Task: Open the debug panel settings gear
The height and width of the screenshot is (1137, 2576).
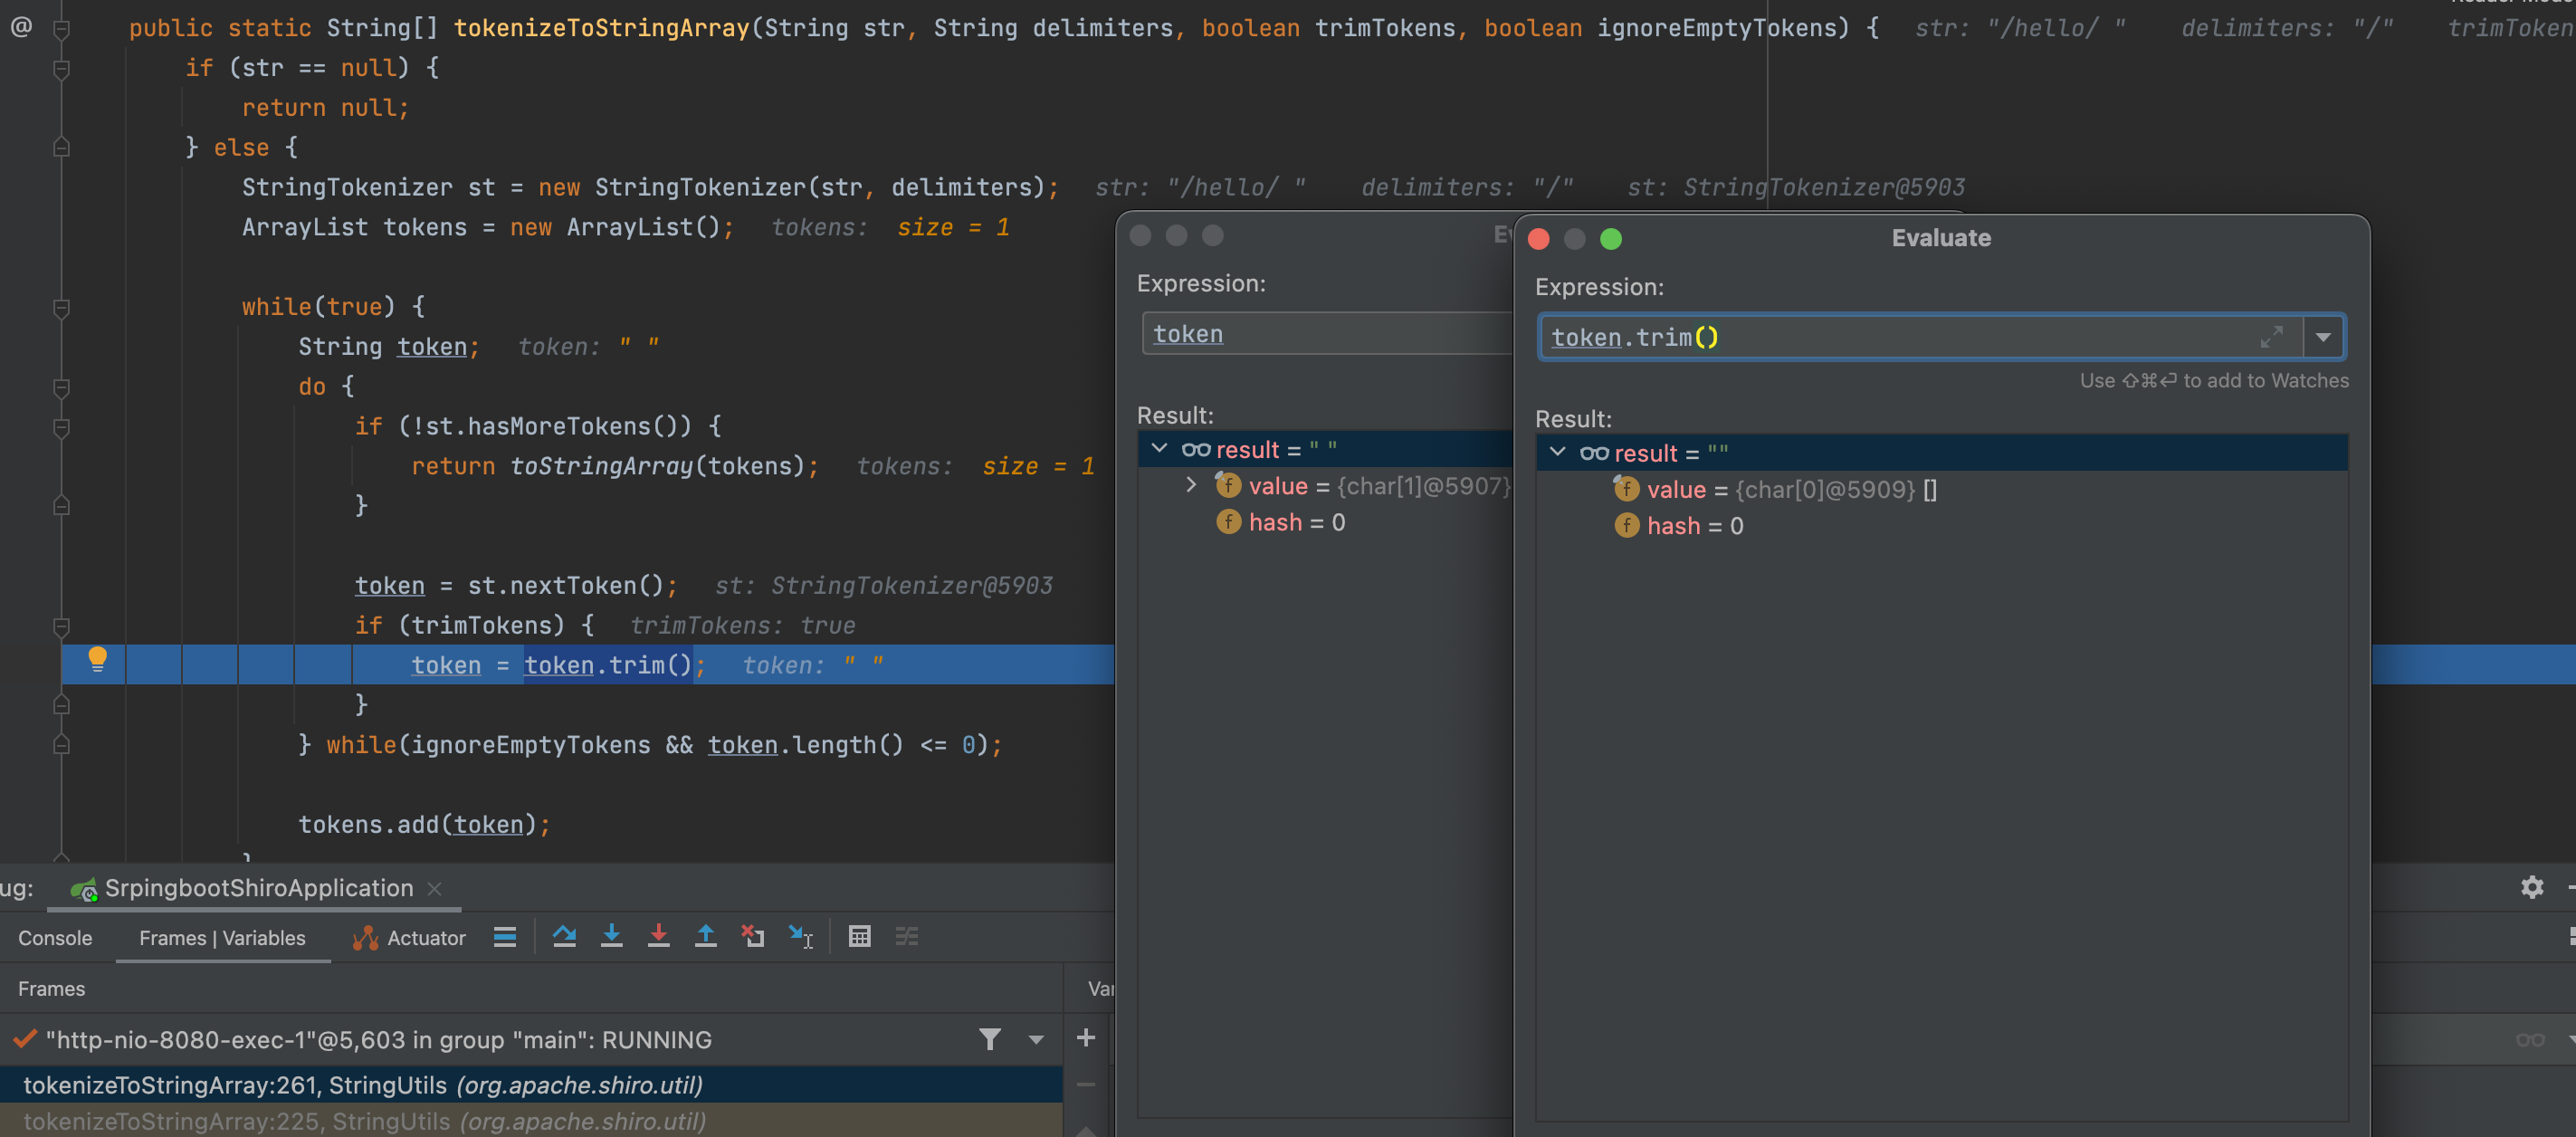Action: tap(2531, 887)
